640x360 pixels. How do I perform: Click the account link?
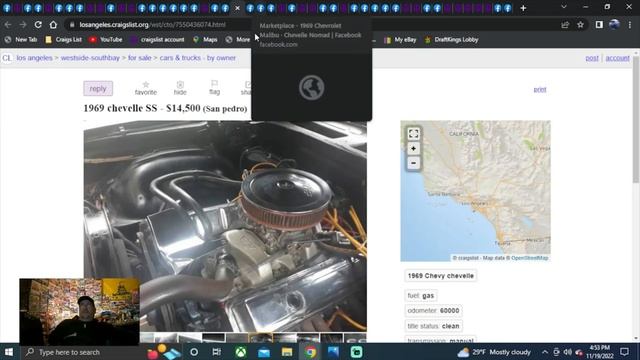617,58
